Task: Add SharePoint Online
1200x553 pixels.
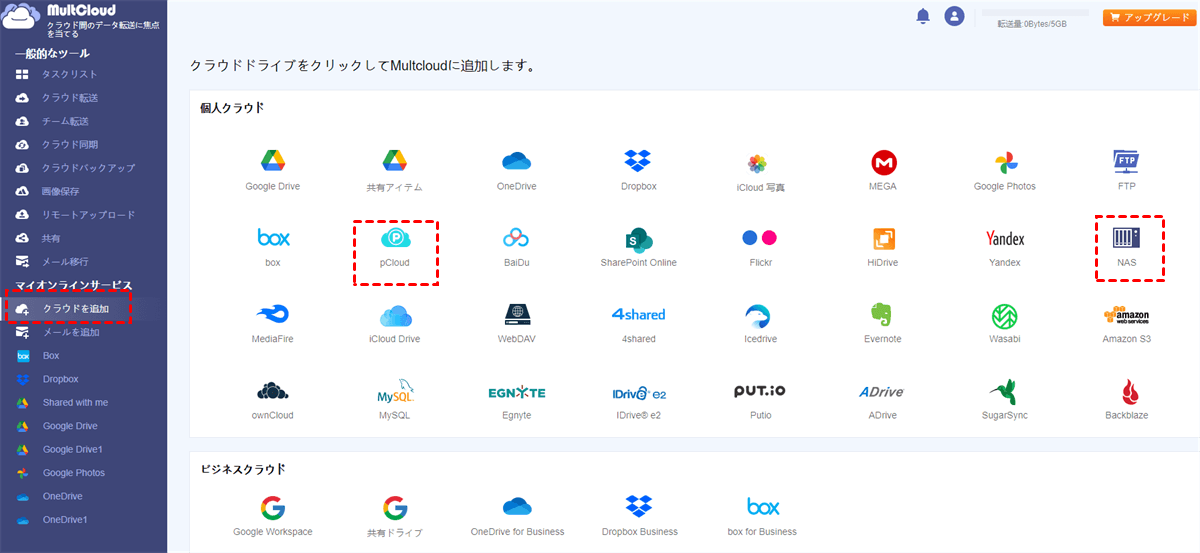Action: click(x=638, y=247)
